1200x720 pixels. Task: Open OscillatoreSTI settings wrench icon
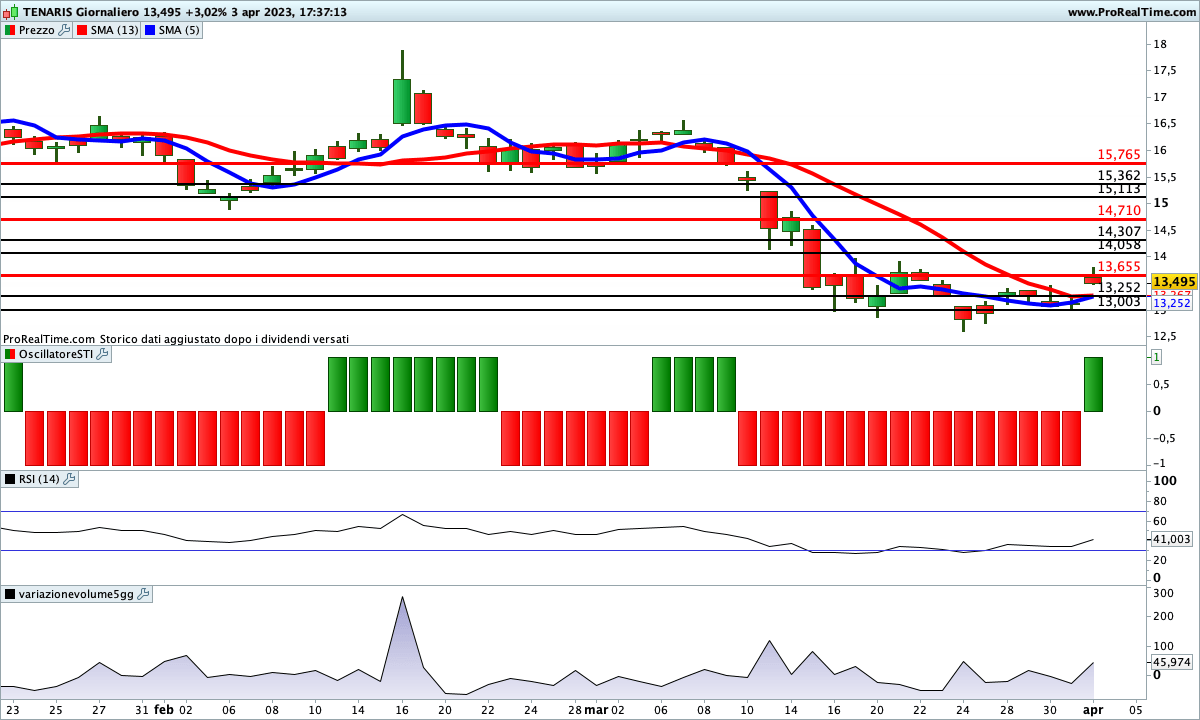[103, 354]
